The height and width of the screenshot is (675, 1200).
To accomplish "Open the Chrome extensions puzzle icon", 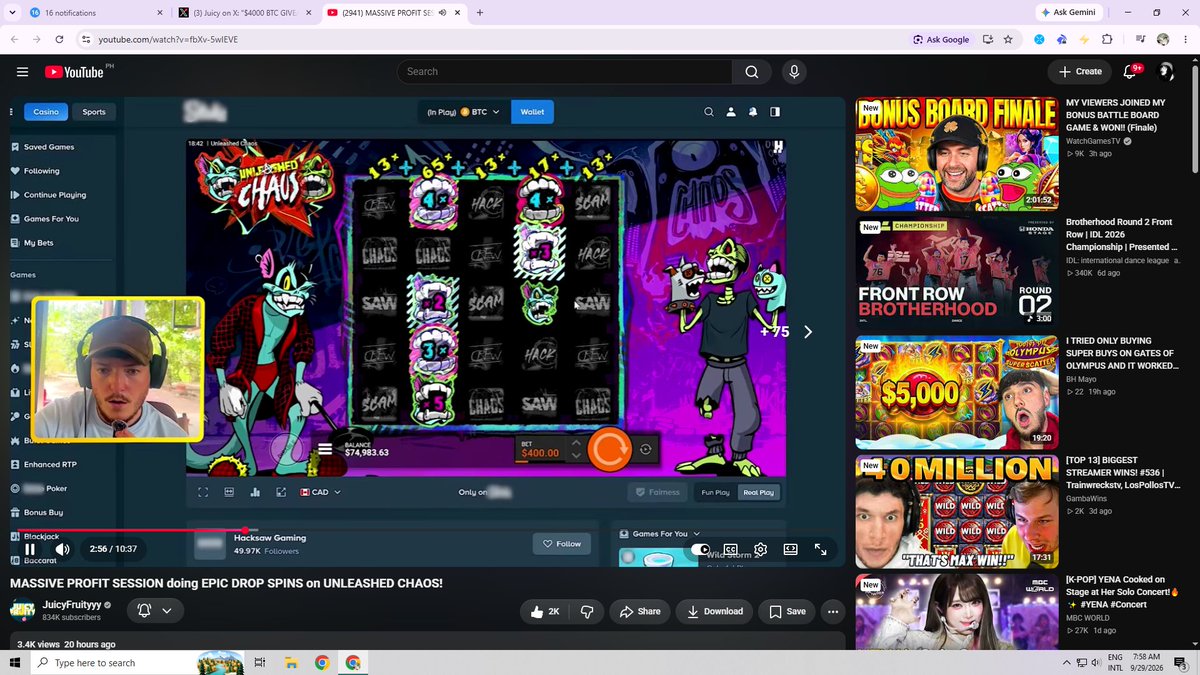I will pos(1107,39).
